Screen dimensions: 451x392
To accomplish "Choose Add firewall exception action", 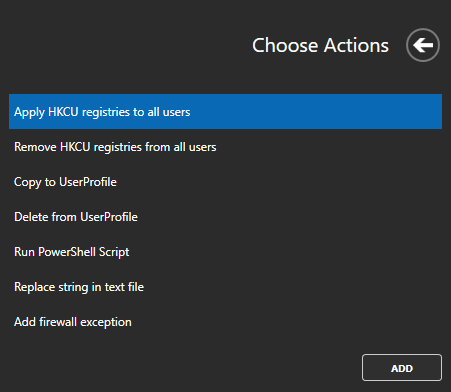I will (x=225, y=322).
